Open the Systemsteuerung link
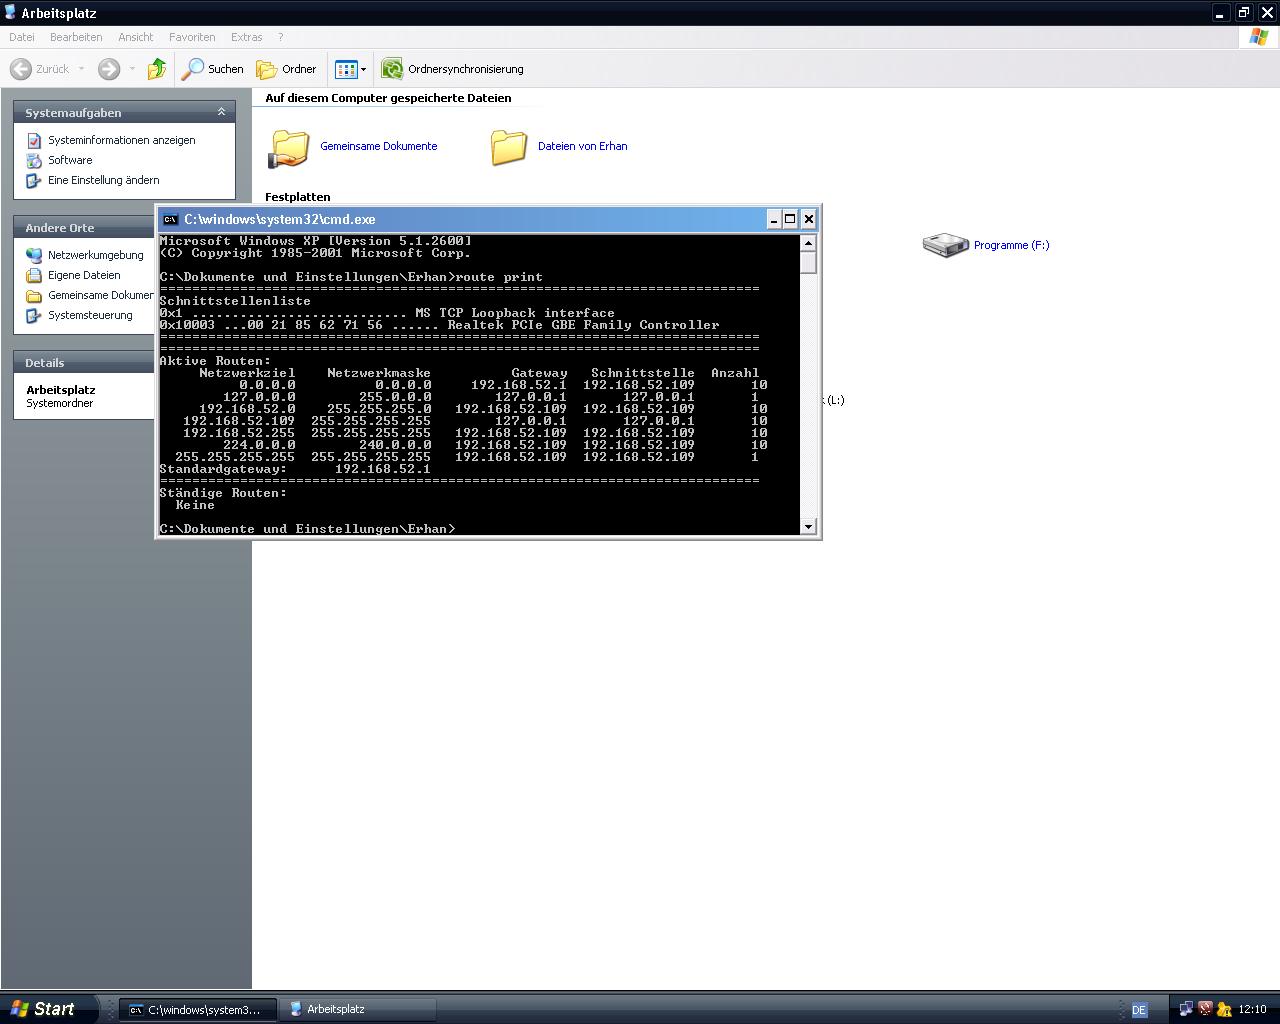The height and width of the screenshot is (1024, 1280). tap(90, 315)
